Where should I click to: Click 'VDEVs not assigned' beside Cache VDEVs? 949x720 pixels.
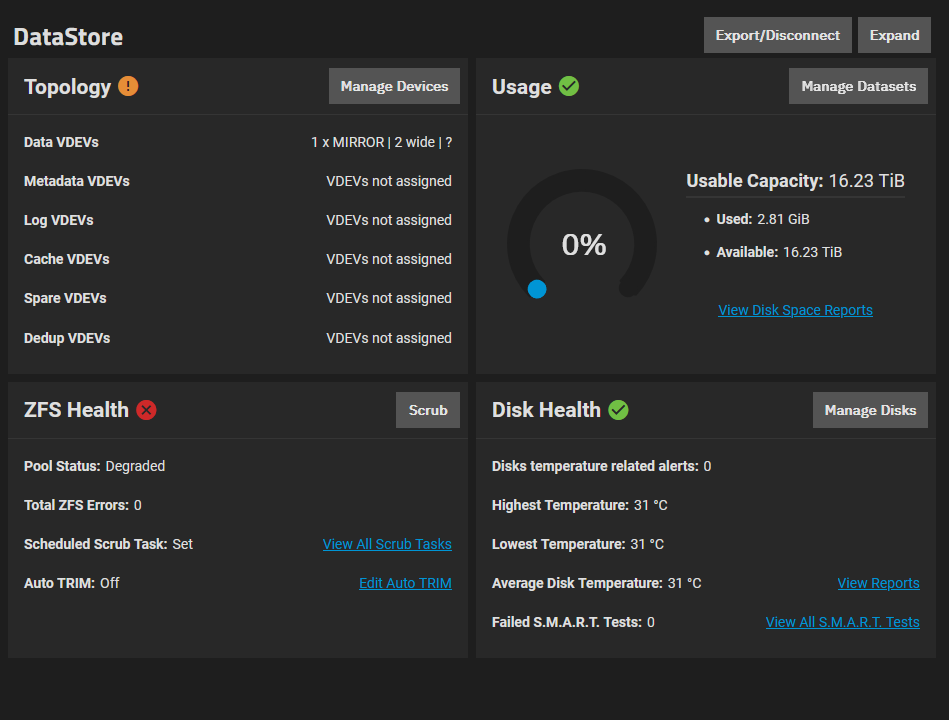(x=389, y=259)
